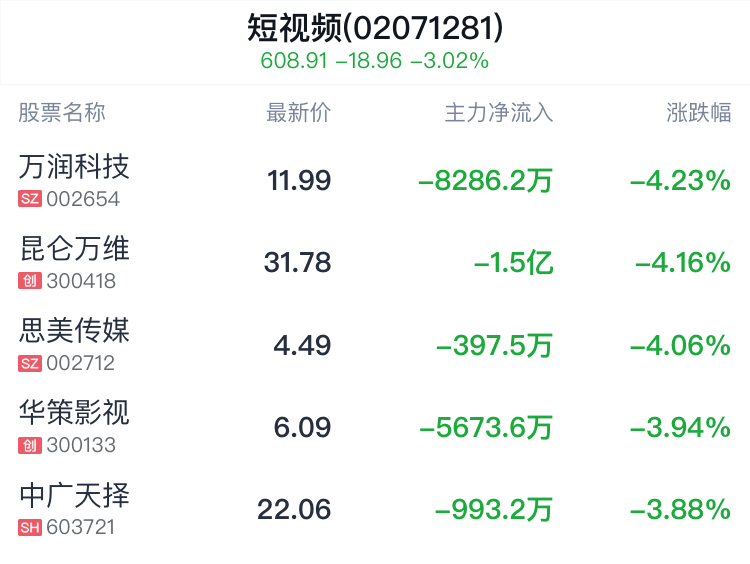Open 昆仑万维 stock details
The width and height of the screenshot is (750, 564).
point(75,248)
